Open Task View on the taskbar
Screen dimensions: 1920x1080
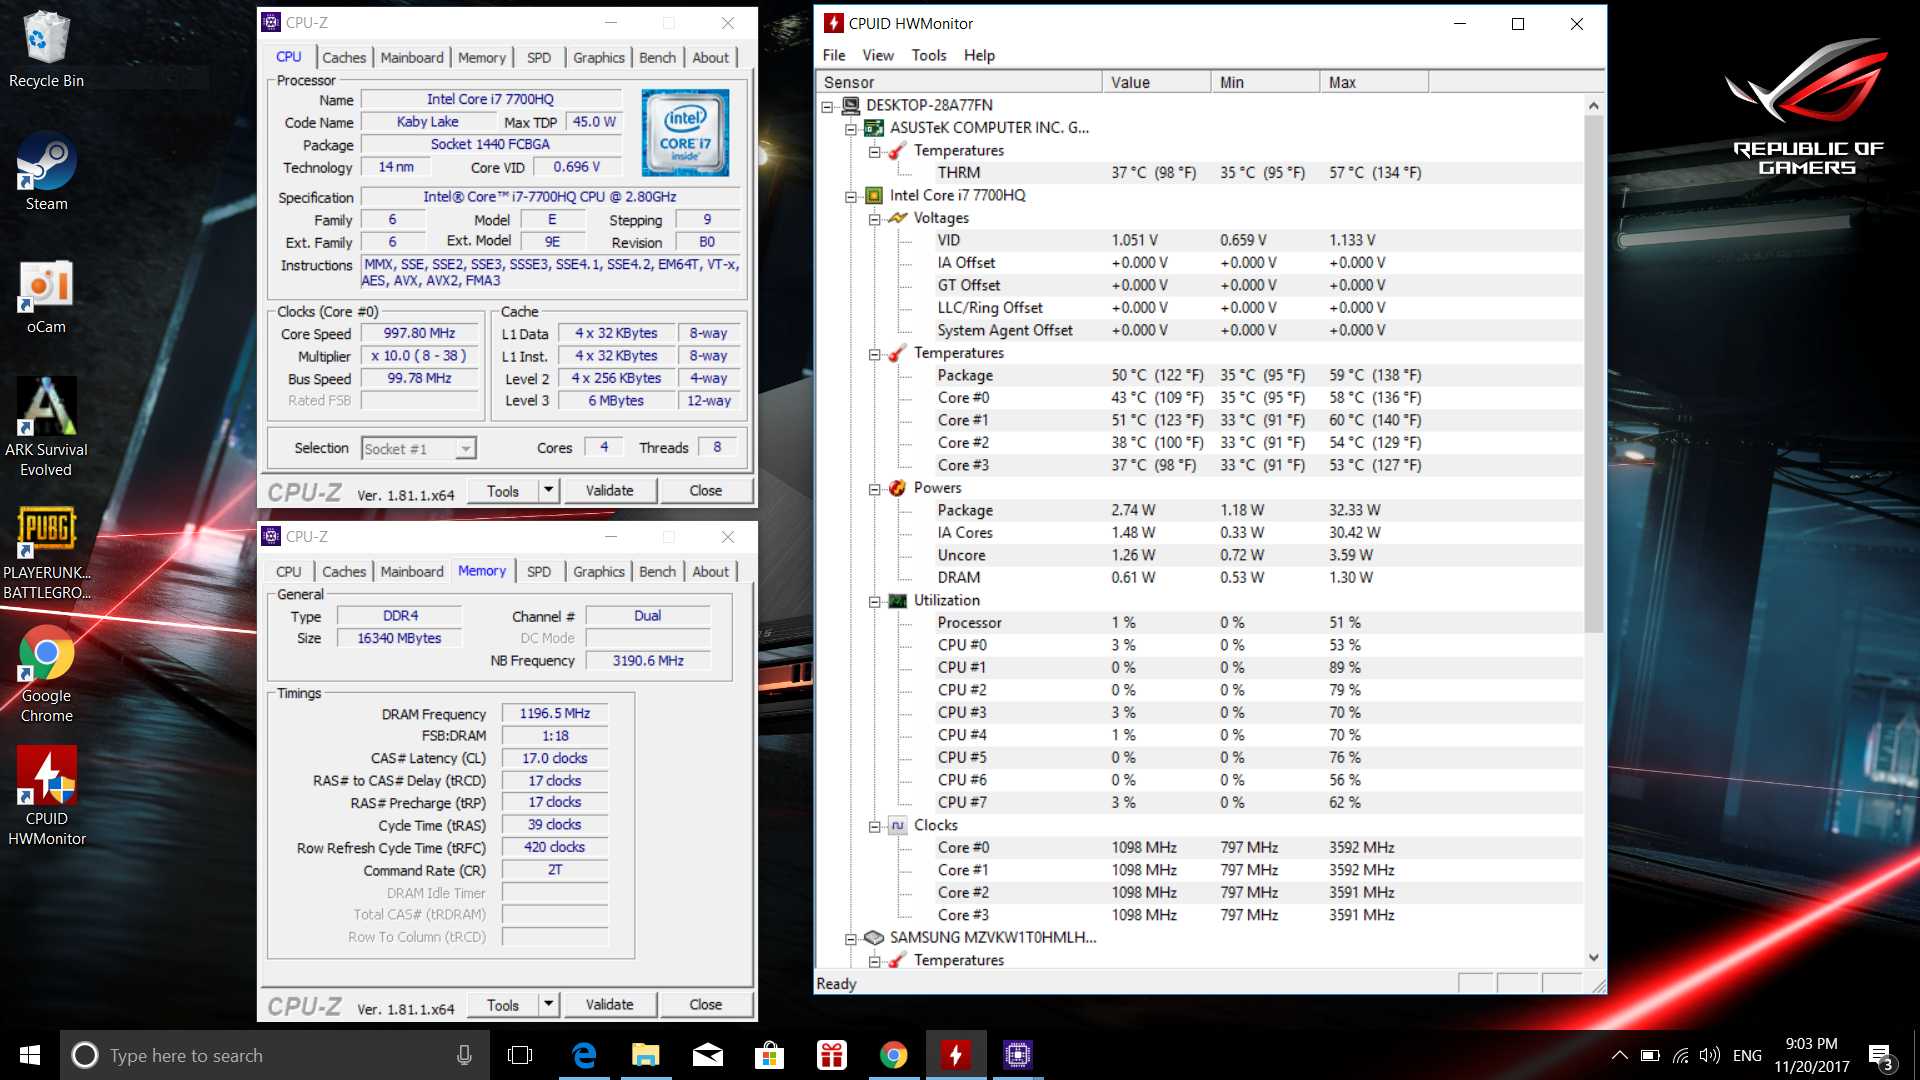point(520,1055)
